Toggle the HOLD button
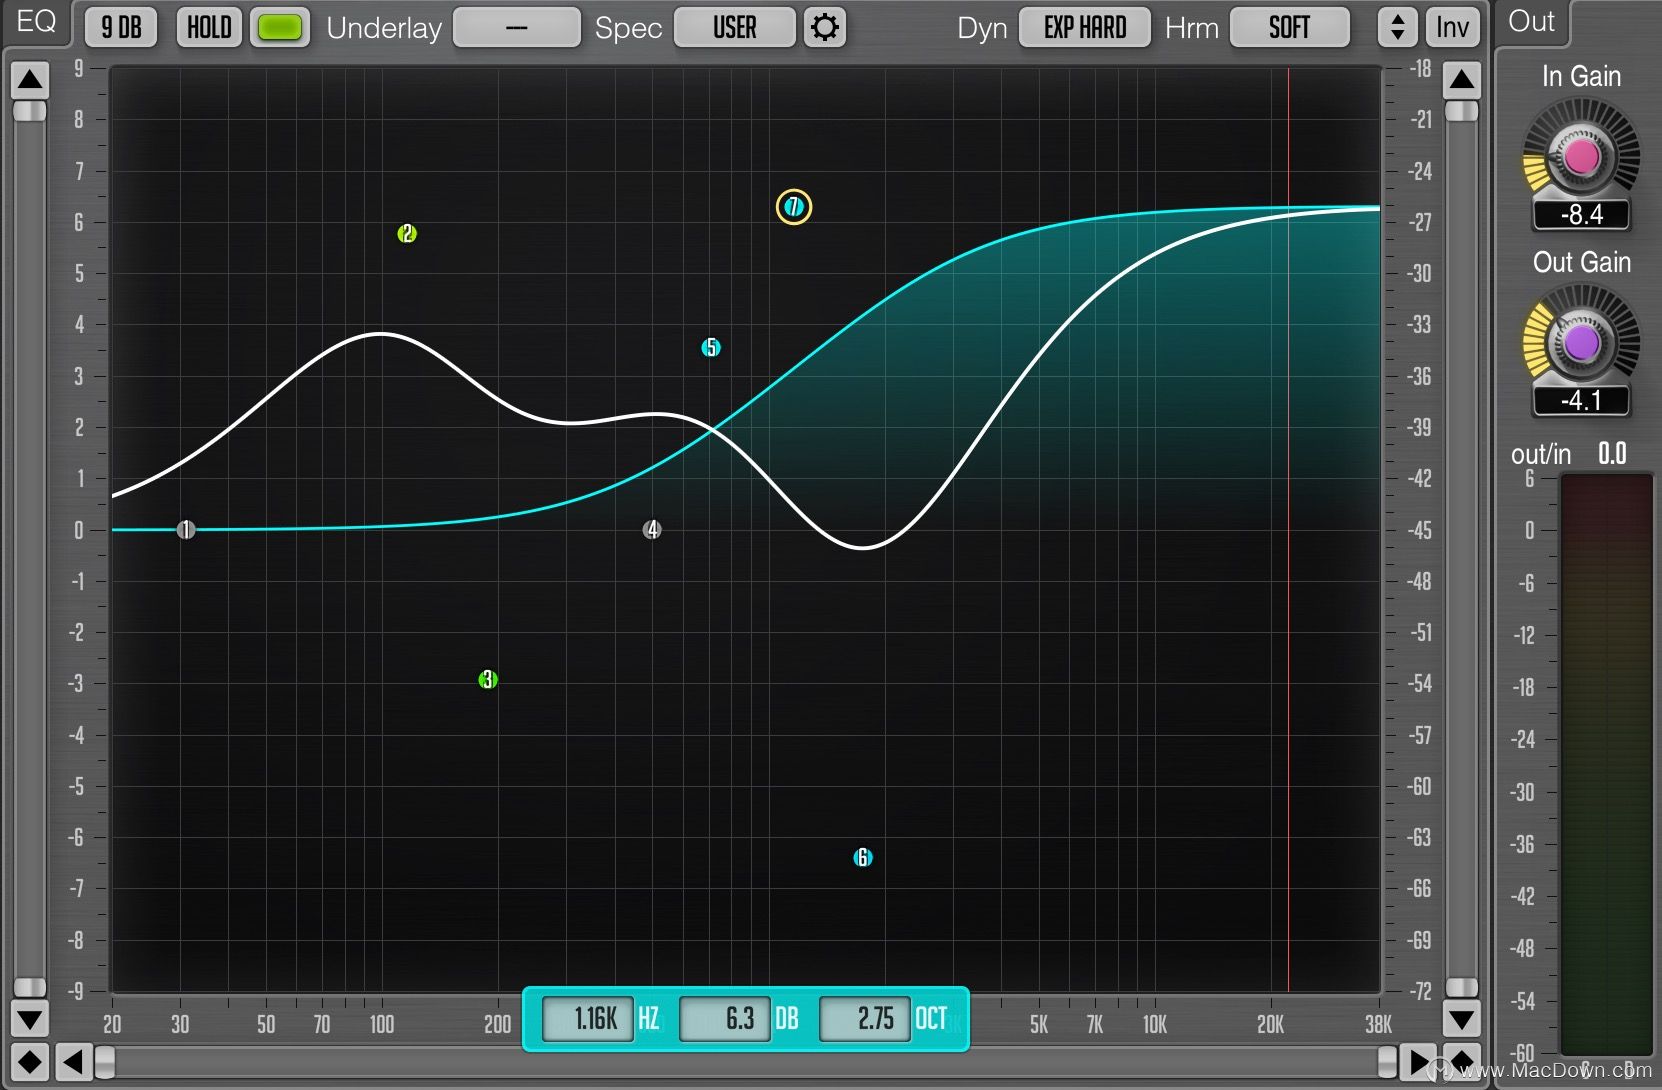1662x1090 pixels. (x=209, y=28)
